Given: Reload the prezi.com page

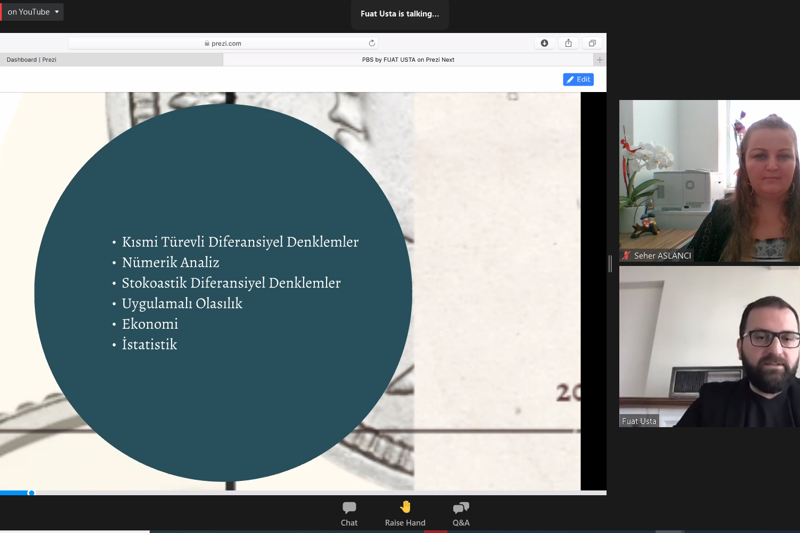Looking at the screenshot, I should click(x=372, y=43).
